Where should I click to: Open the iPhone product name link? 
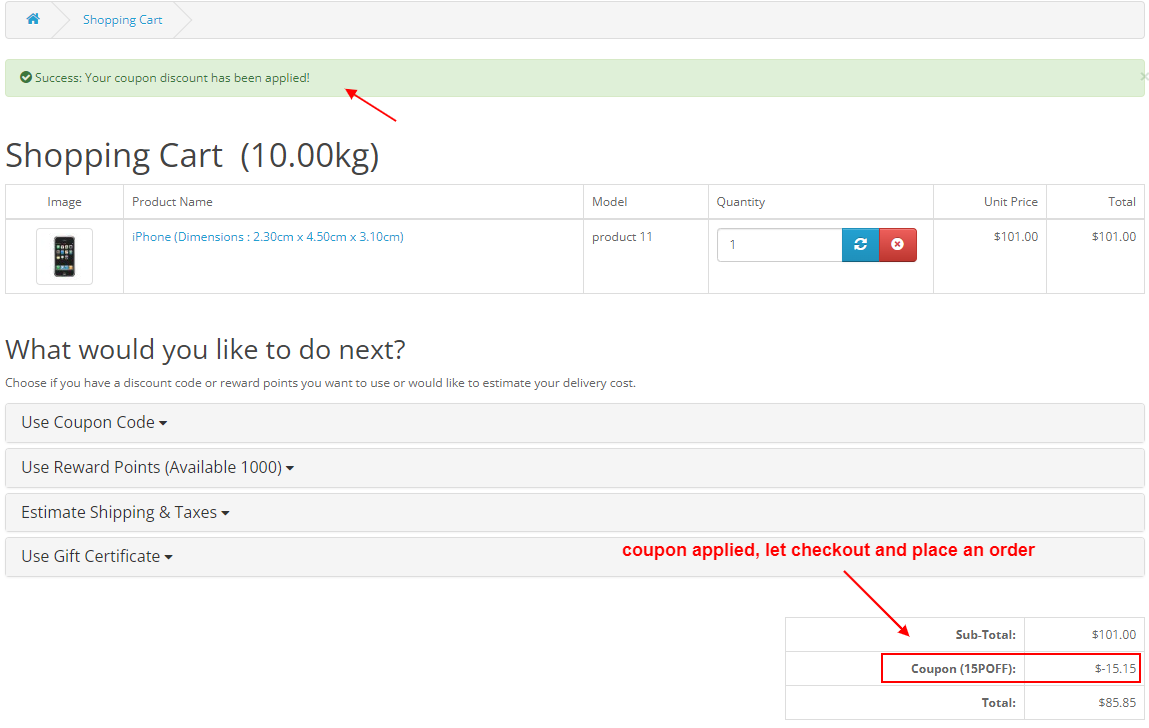[x=267, y=237]
